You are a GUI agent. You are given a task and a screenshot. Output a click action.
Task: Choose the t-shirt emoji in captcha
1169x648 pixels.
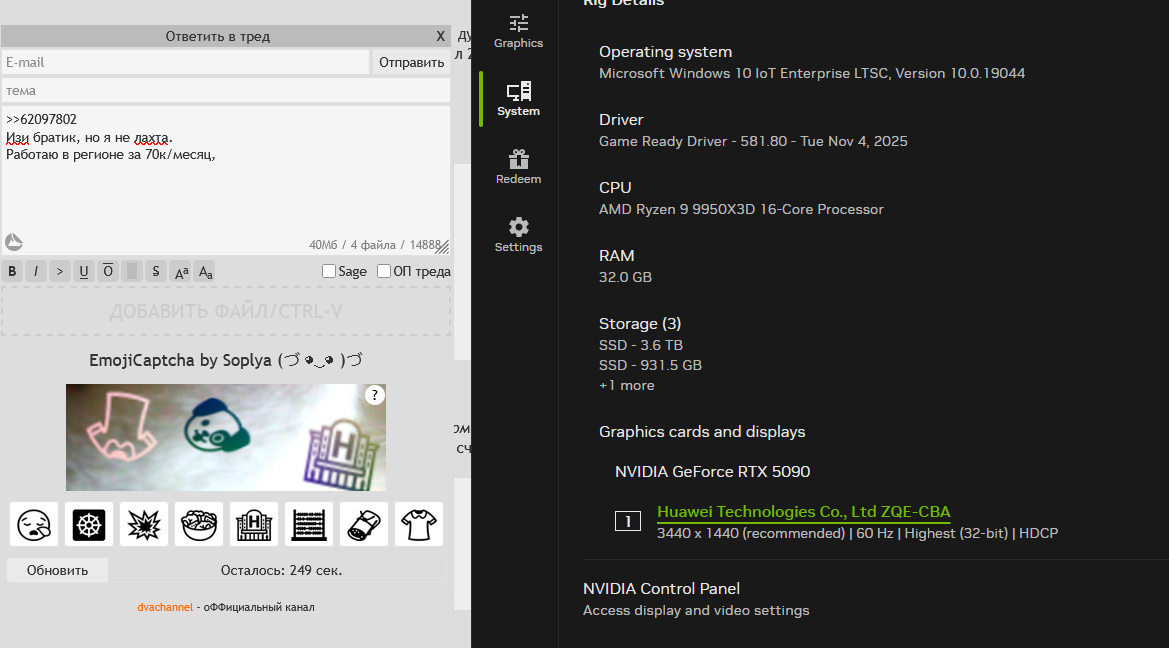[419, 524]
